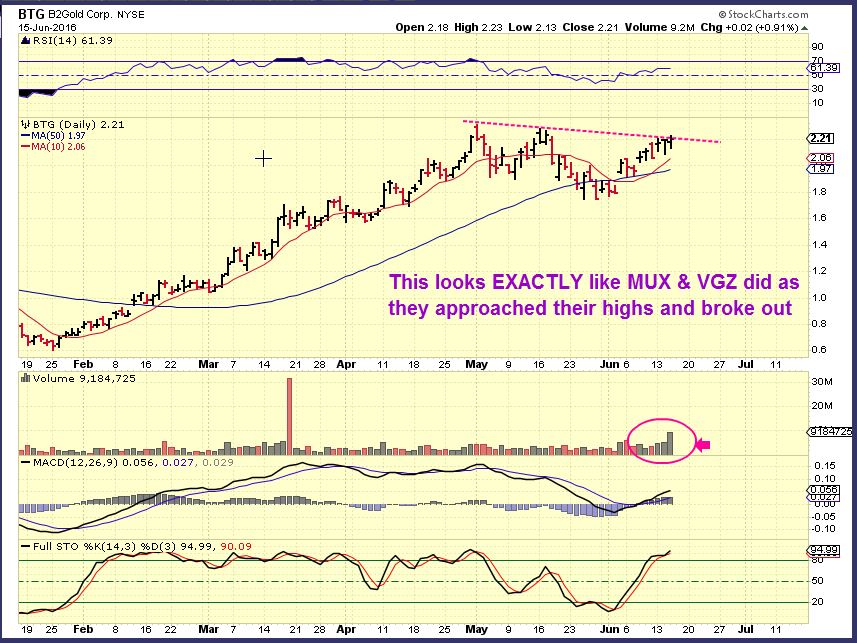
Task: Click Apr on the bottom stochastic date axis
Action: (x=346, y=629)
